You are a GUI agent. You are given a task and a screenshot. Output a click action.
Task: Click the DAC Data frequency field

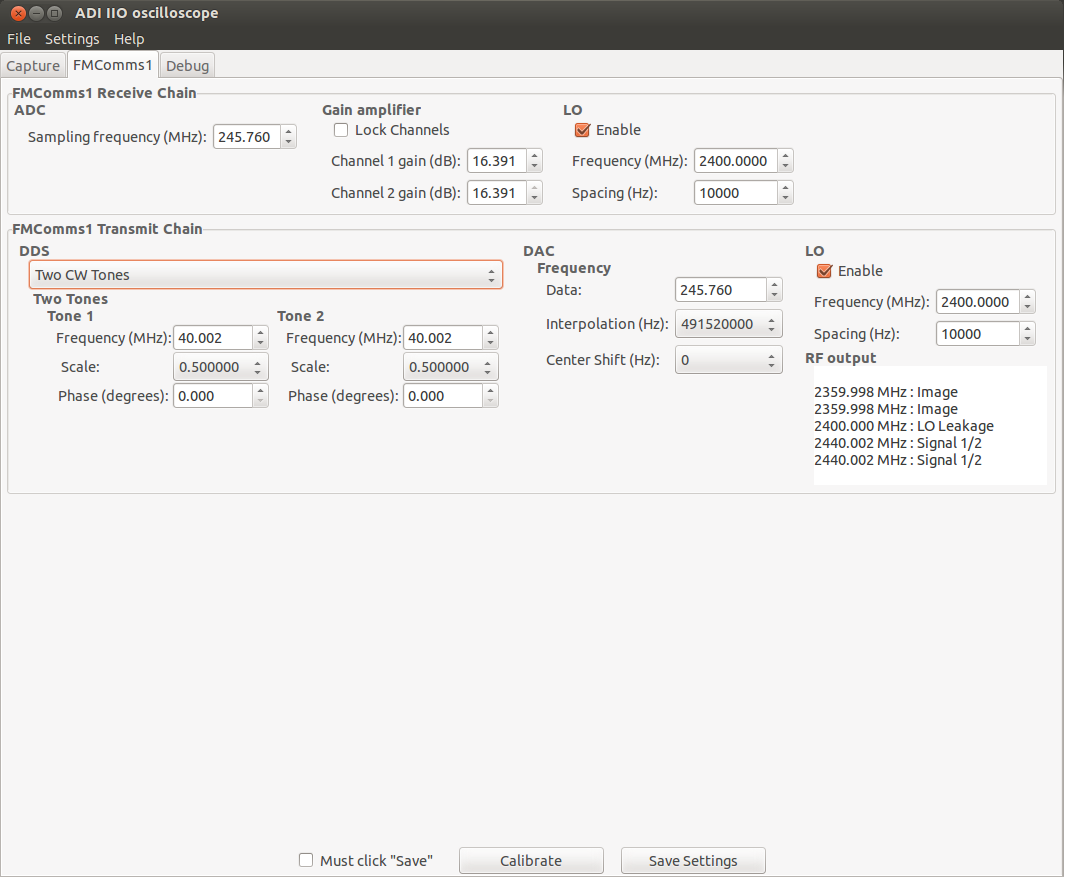pos(721,290)
